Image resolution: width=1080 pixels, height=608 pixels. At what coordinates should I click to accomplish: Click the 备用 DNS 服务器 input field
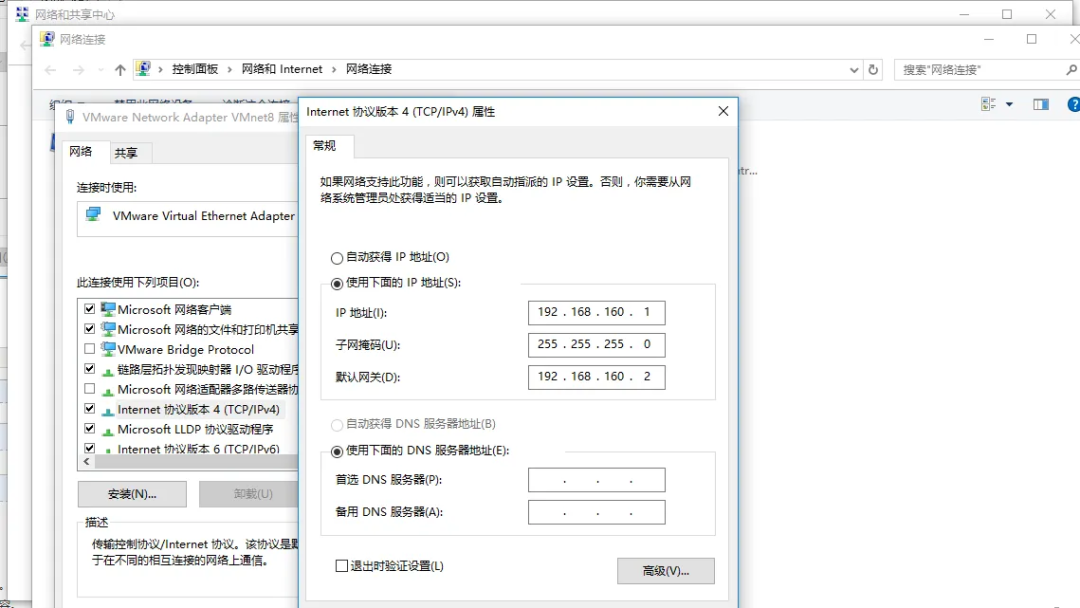[596, 512]
